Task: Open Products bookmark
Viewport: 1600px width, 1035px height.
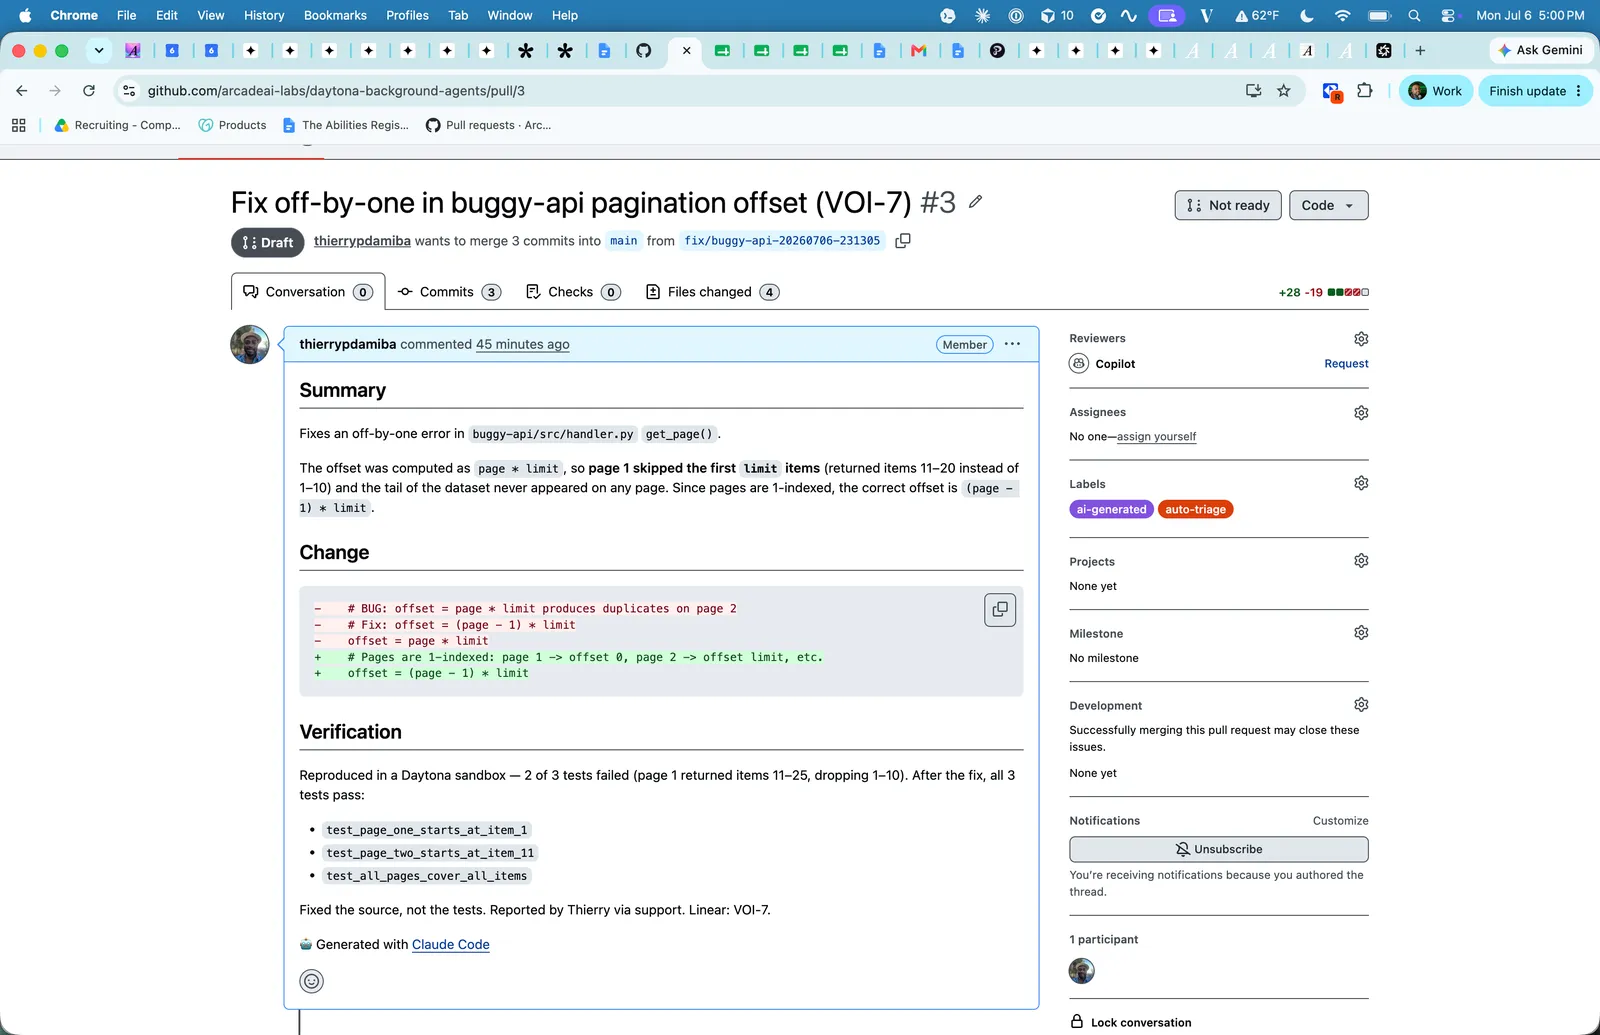Action: tap(233, 125)
